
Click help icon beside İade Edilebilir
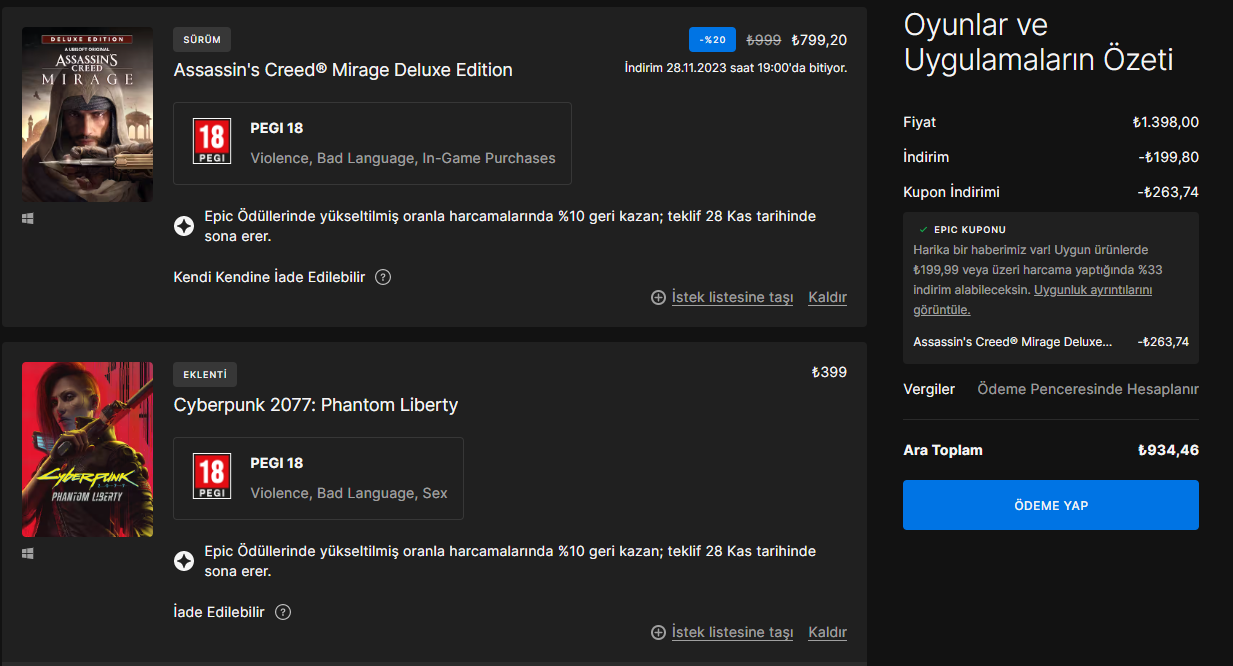point(283,612)
